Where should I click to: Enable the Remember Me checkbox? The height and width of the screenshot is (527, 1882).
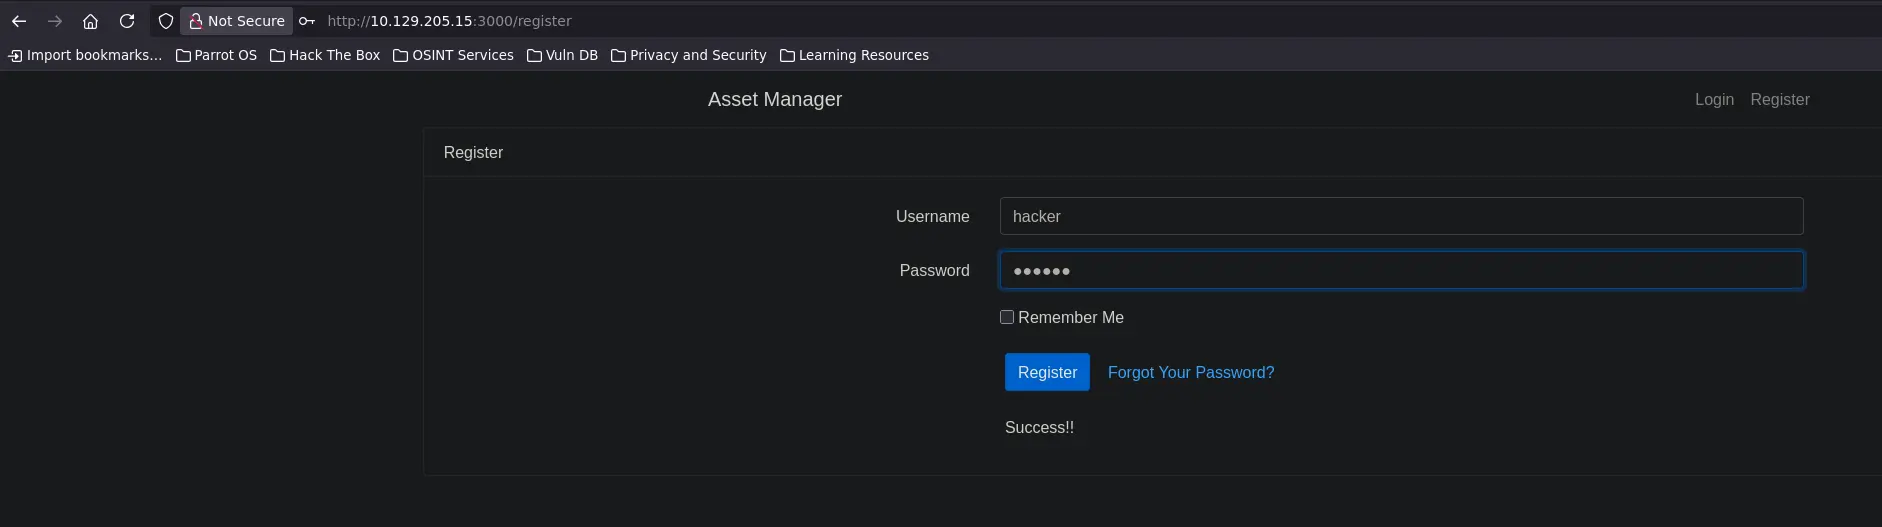click(1007, 317)
